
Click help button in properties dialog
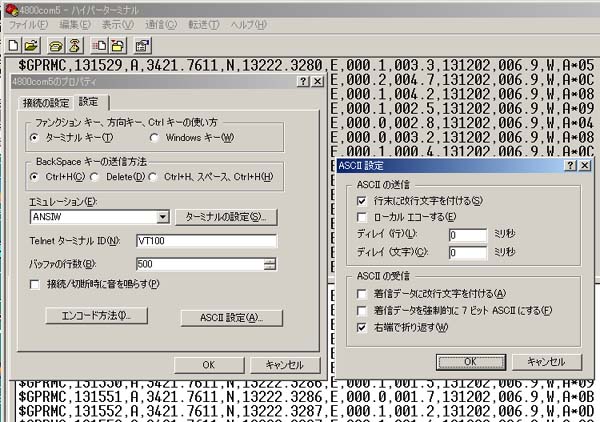303,81
